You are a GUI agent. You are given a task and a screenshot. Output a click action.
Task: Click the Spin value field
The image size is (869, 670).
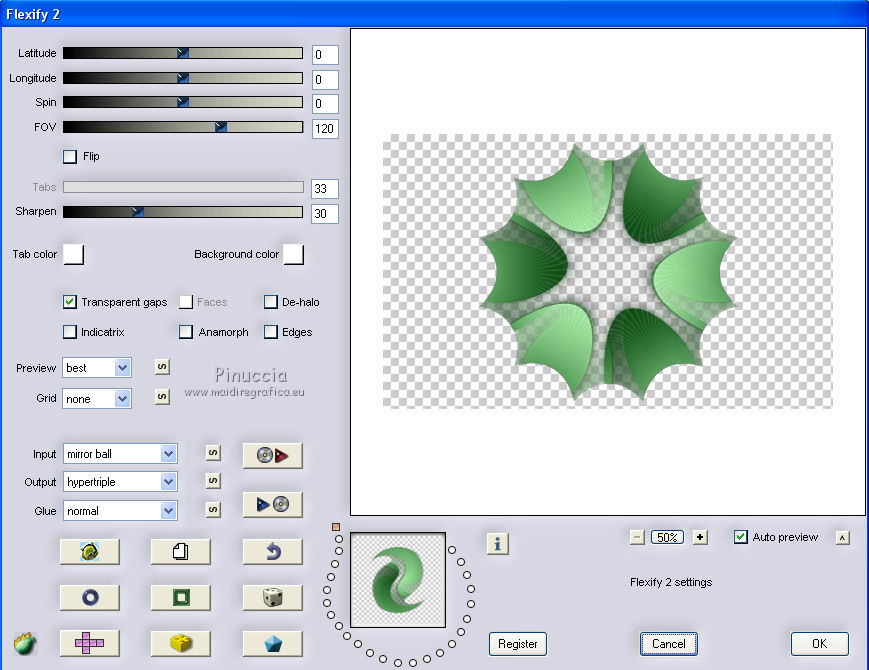tap(325, 104)
